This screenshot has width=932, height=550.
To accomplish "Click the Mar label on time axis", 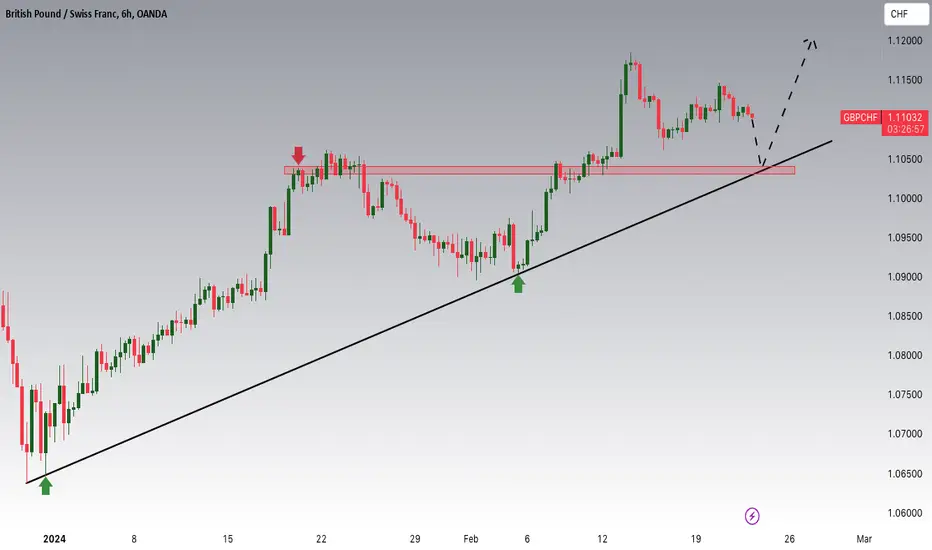I will pyautogui.click(x=864, y=539).
